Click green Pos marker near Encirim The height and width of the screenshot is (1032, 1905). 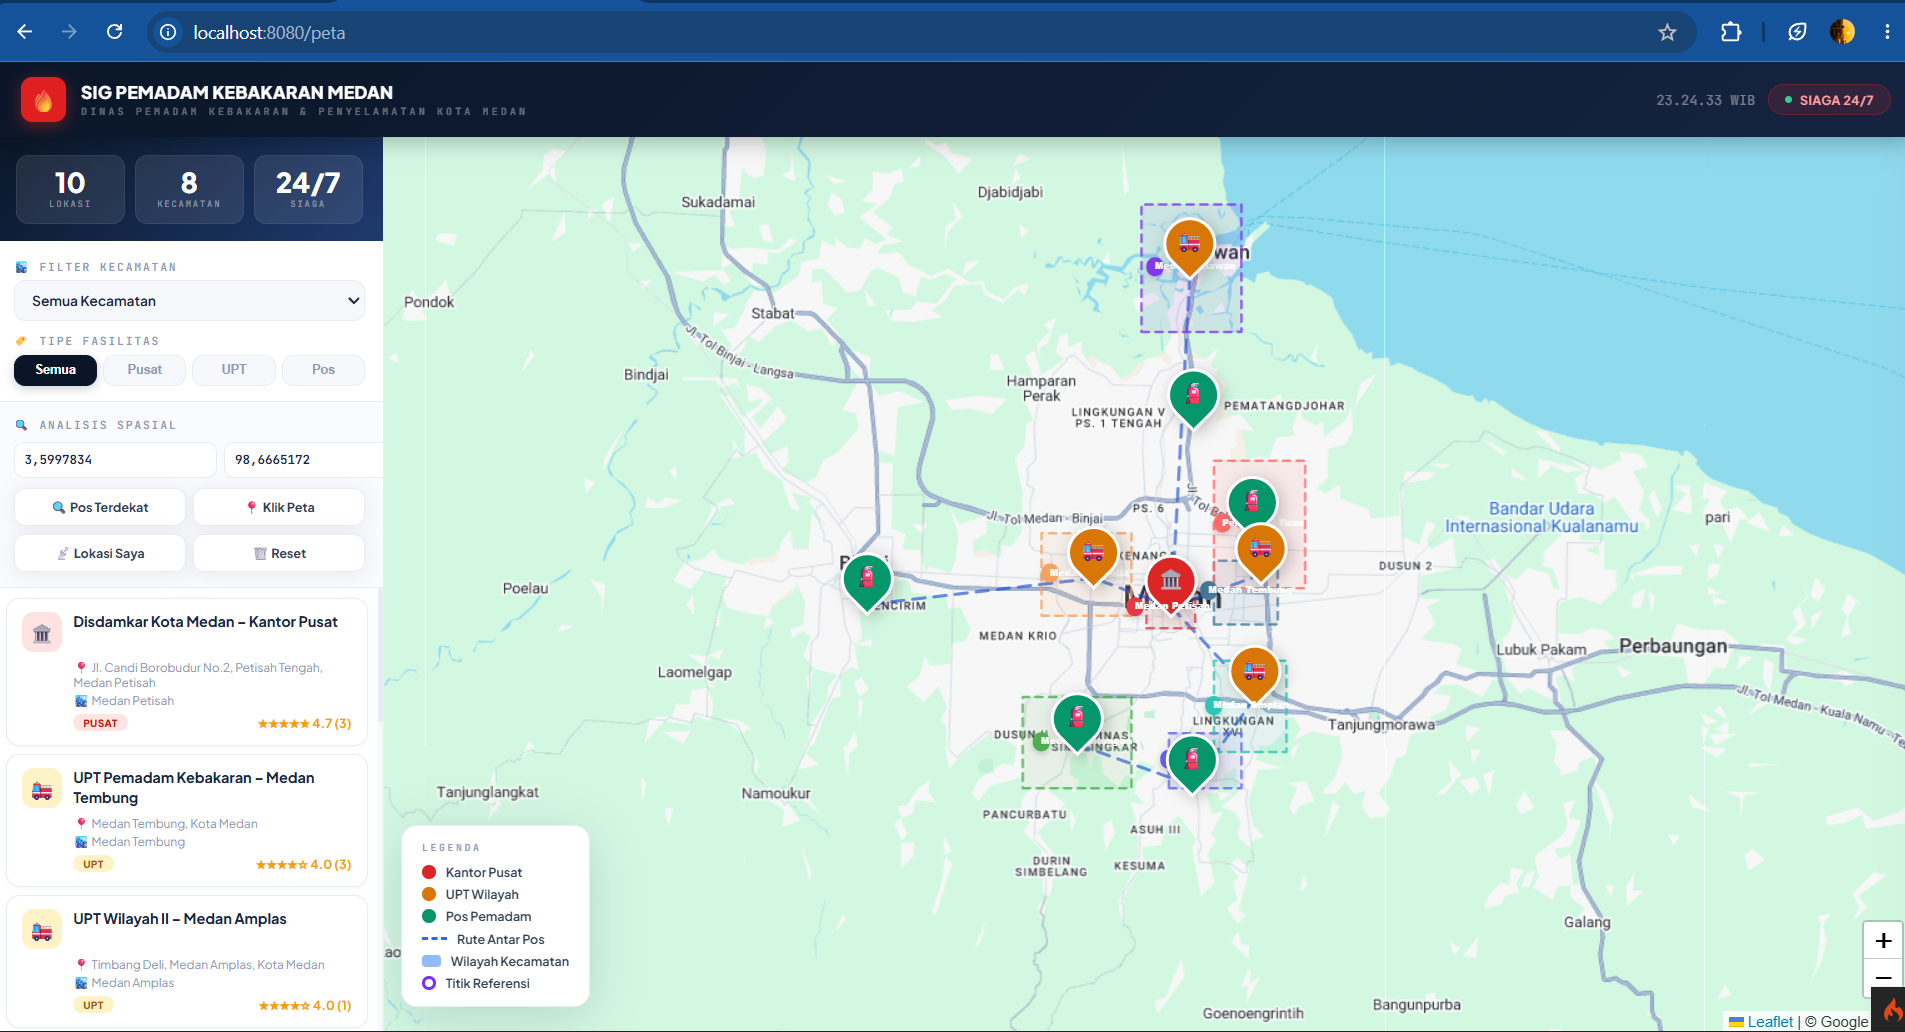pos(867,579)
